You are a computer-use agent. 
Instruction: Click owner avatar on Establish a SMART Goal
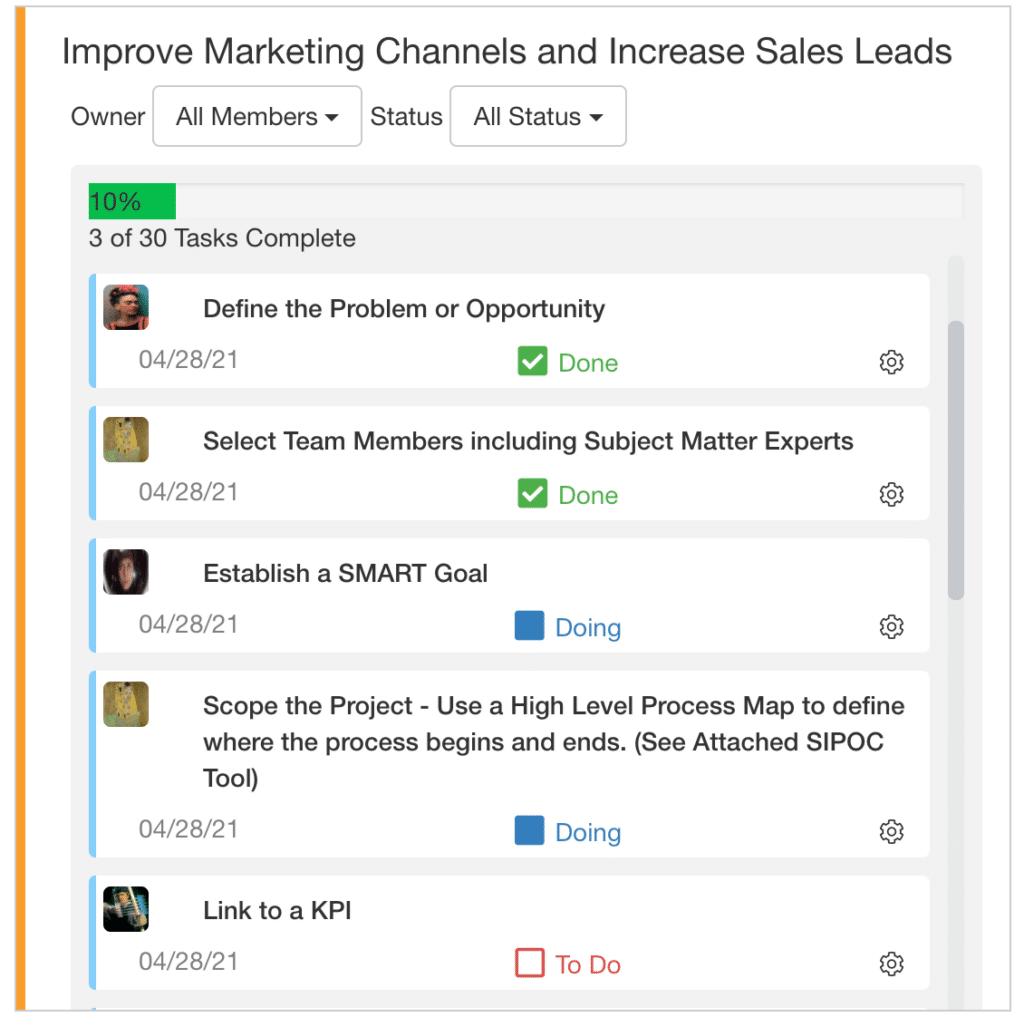(126, 572)
